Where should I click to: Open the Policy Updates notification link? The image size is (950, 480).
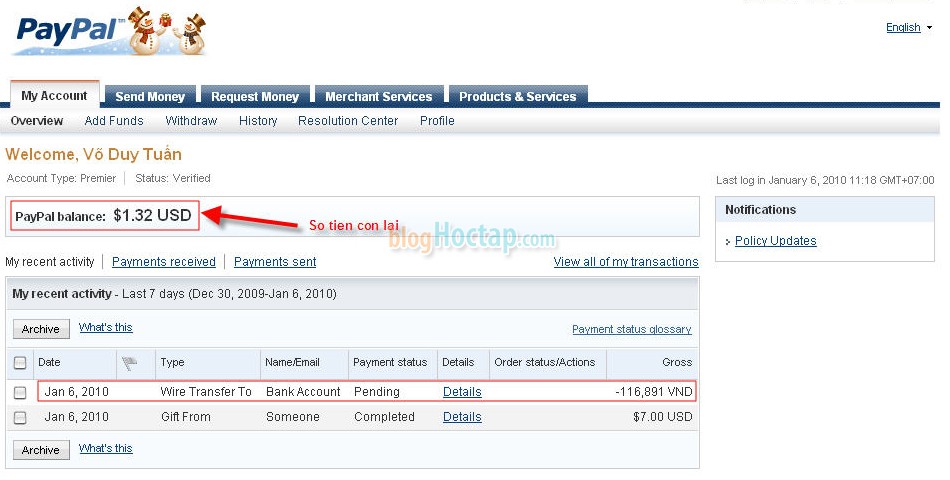[776, 241]
